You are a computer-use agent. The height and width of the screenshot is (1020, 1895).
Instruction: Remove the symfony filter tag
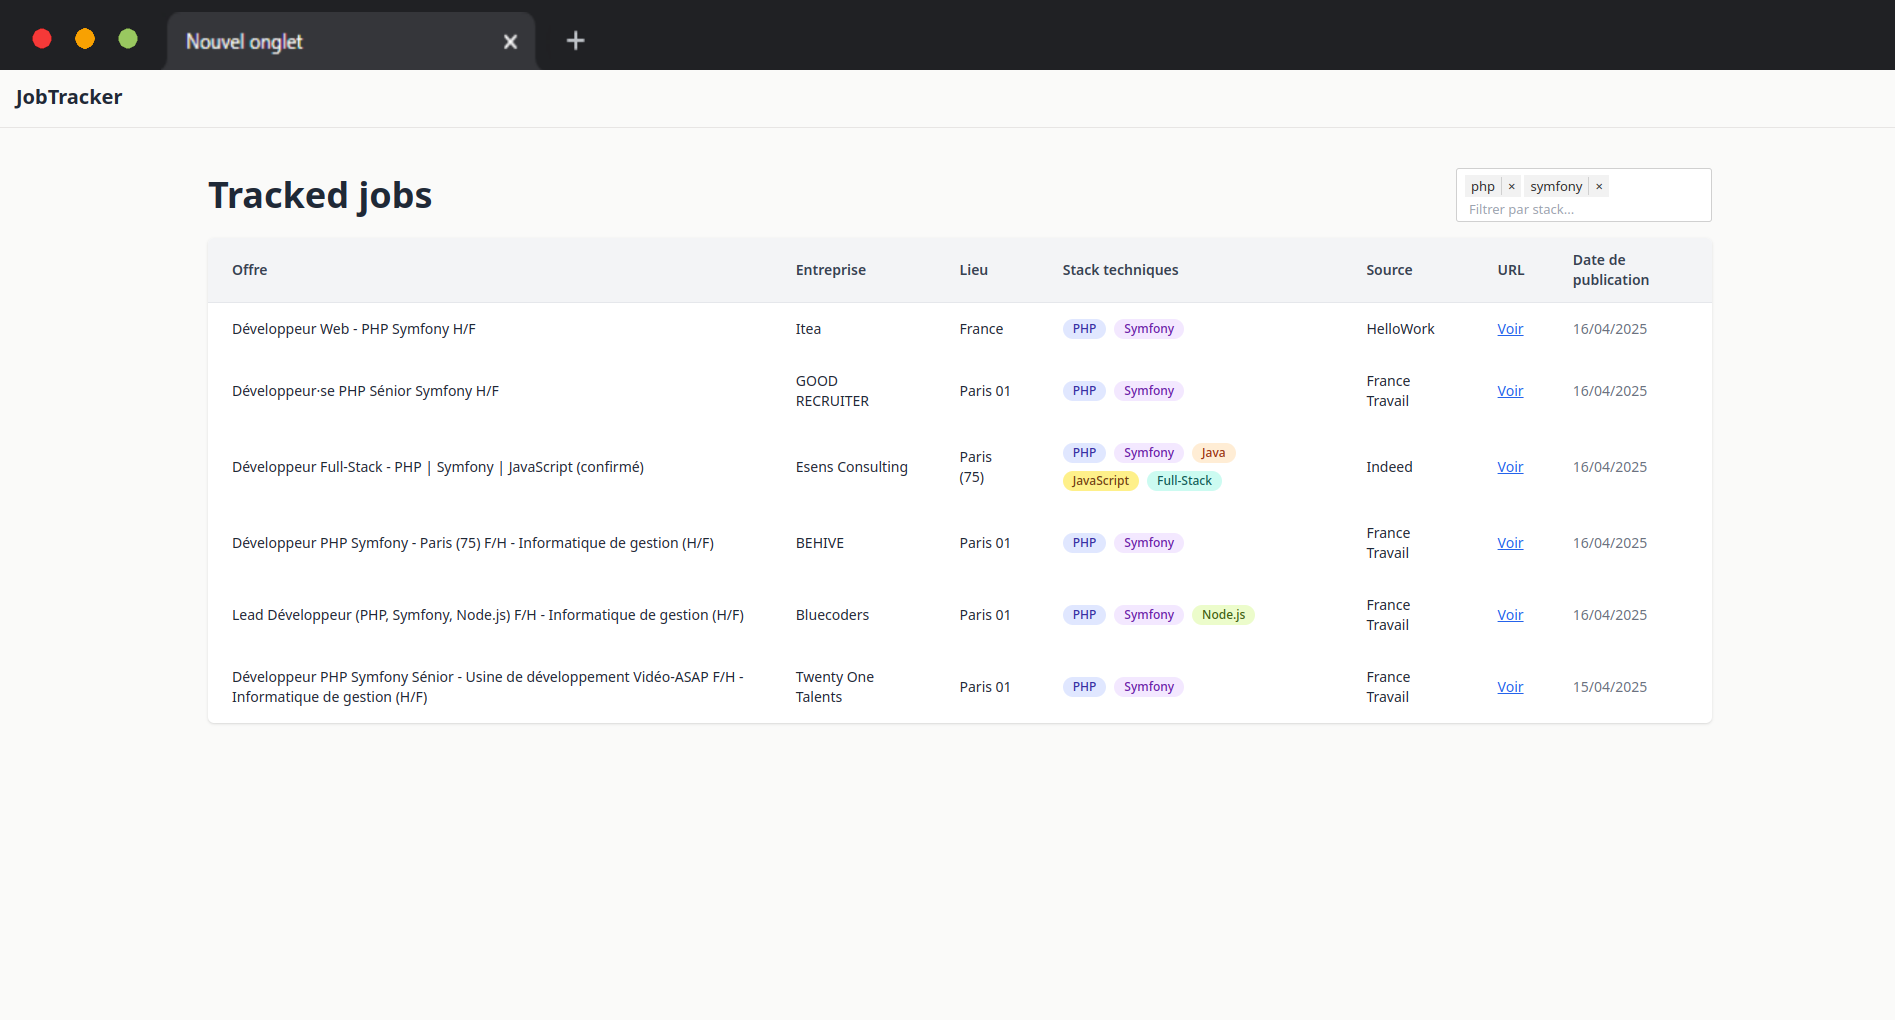coord(1599,187)
